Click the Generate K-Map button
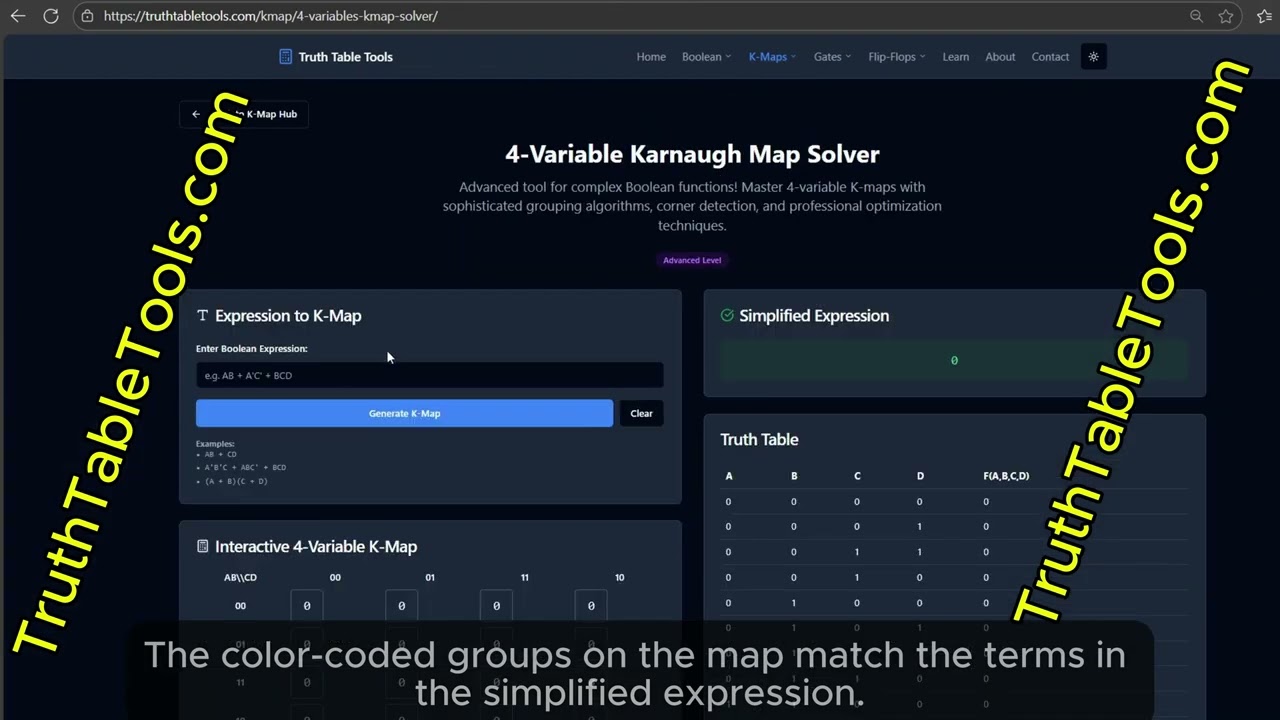This screenshot has height=720, width=1280. (404, 413)
